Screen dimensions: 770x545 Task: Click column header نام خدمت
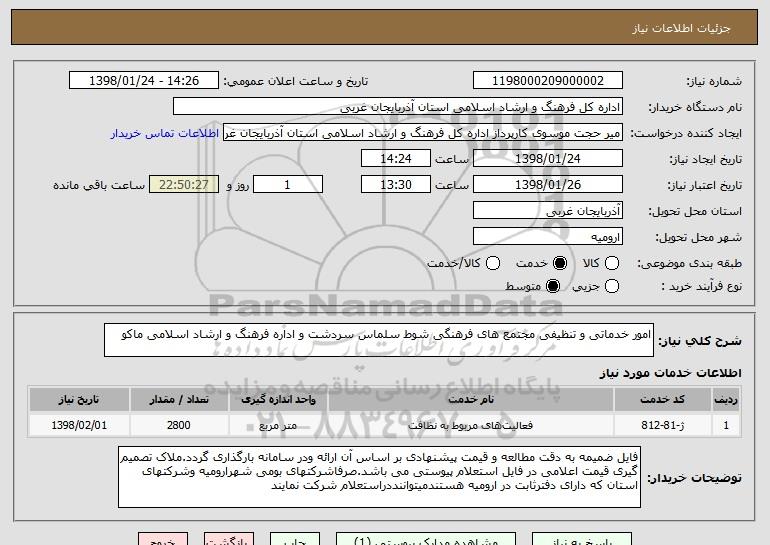click(470, 400)
